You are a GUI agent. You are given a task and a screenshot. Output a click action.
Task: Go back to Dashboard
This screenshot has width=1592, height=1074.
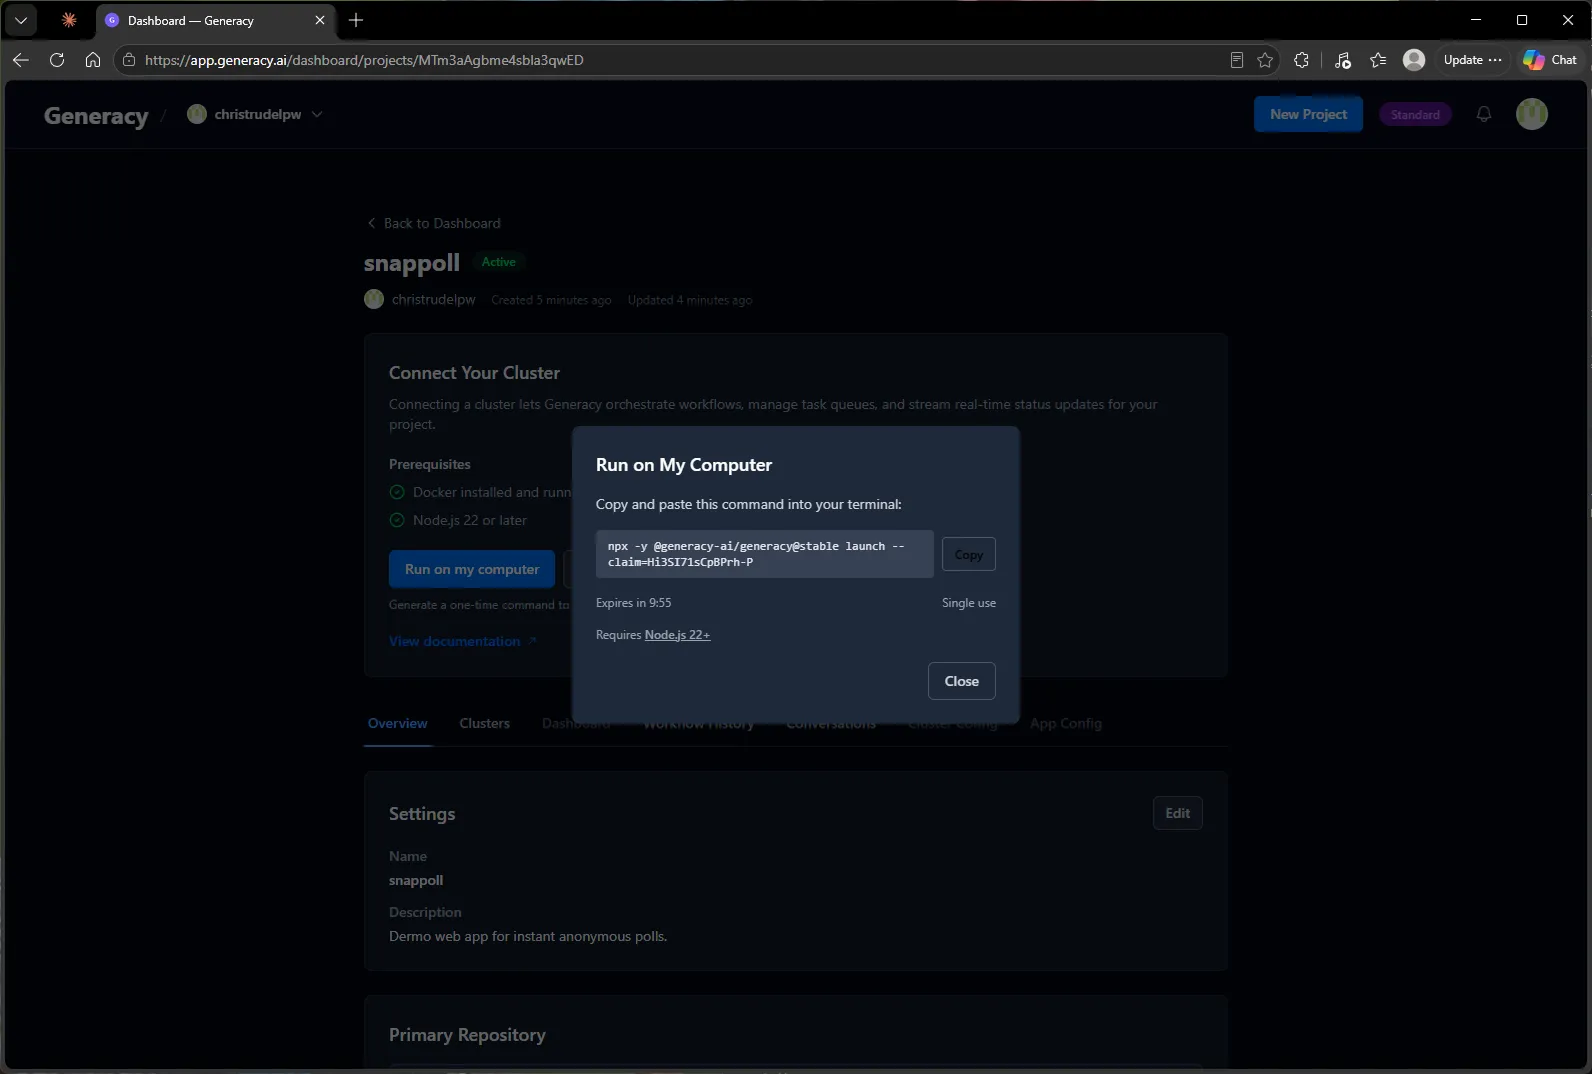434,223
